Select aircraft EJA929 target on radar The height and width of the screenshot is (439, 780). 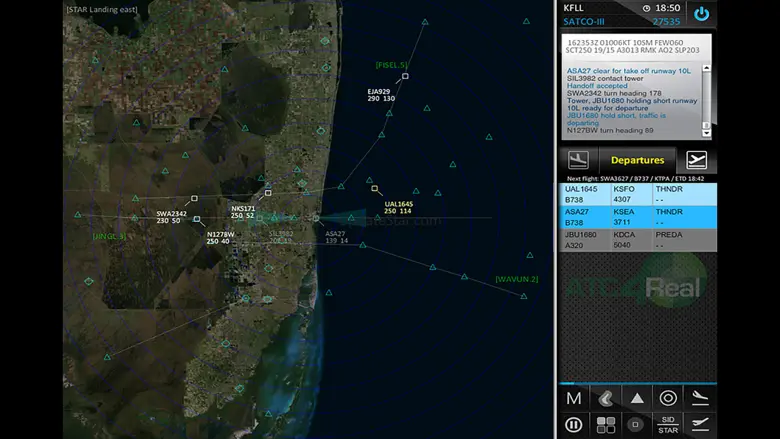[x=405, y=76]
